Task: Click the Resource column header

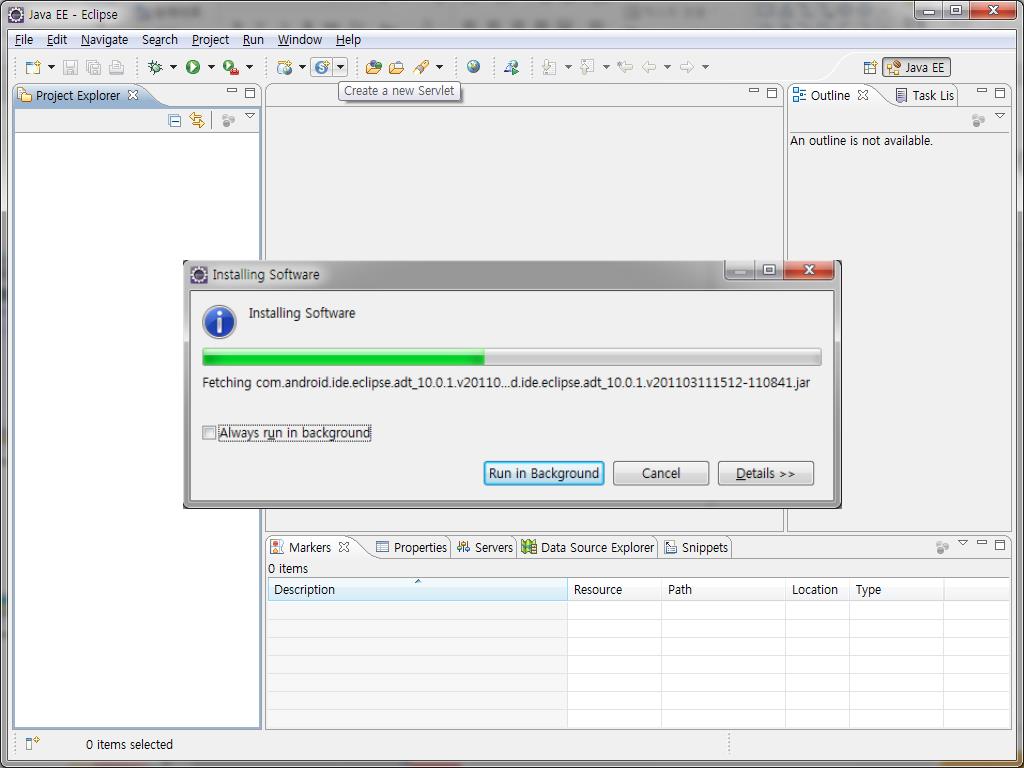Action: [614, 589]
